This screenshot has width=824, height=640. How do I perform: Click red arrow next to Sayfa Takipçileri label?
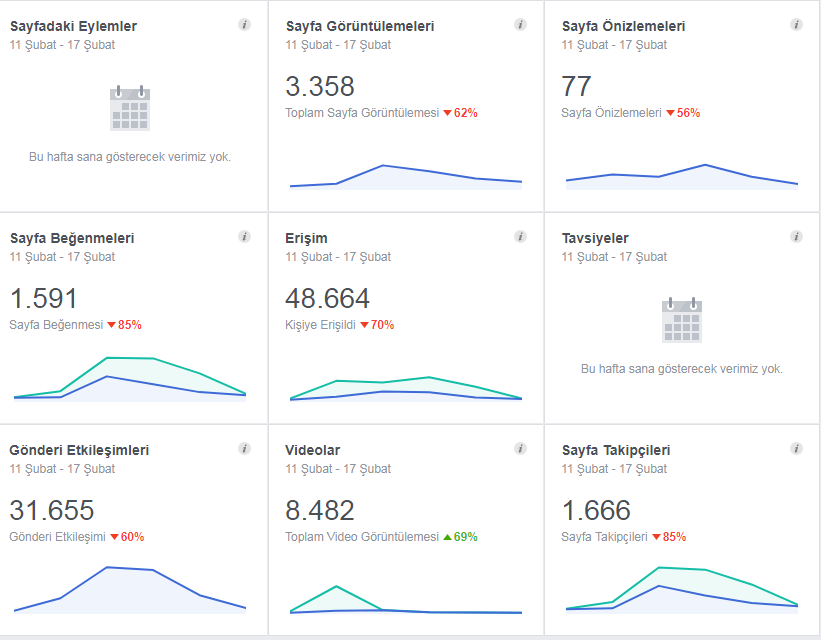pyautogui.click(x=656, y=537)
